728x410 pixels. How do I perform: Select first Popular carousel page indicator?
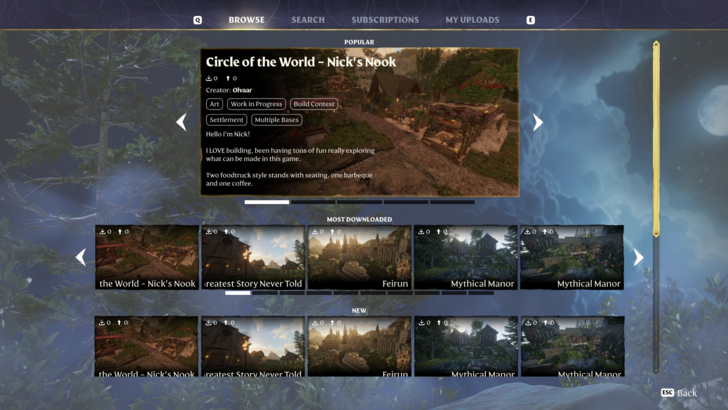[266, 202]
